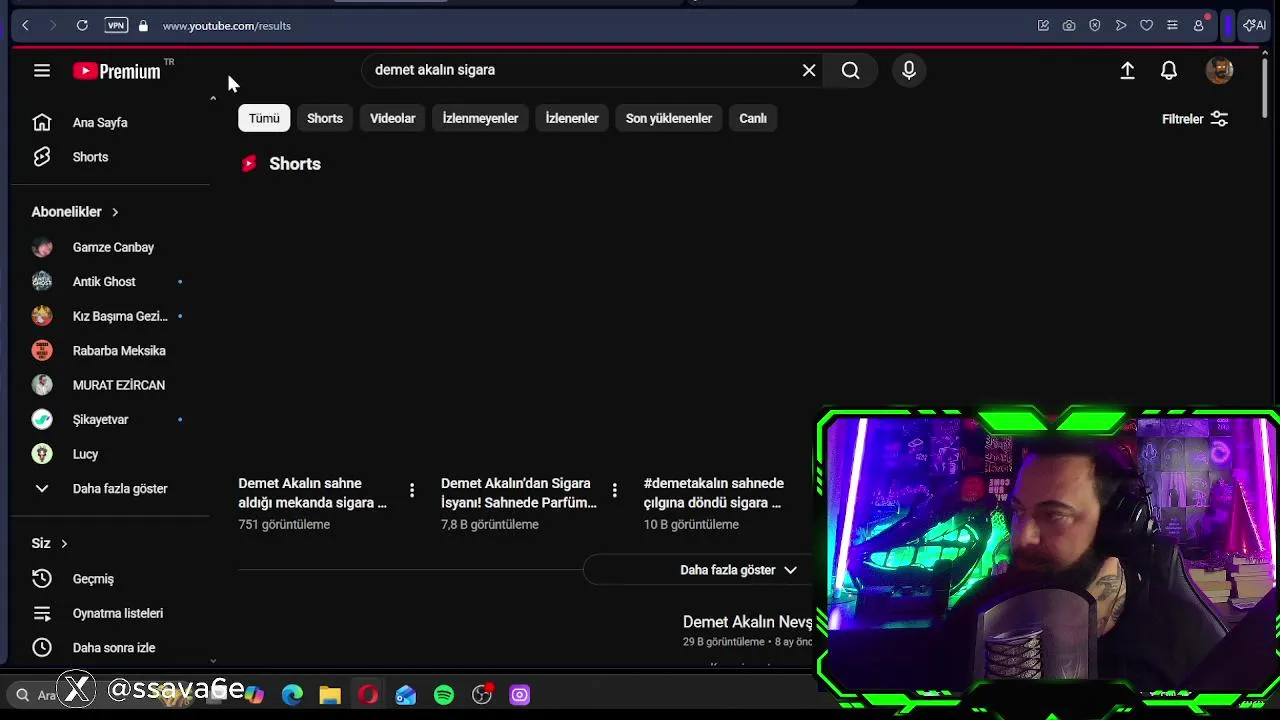
Task: Bookmark the page with the heart icon
Action: point(1147,26)
